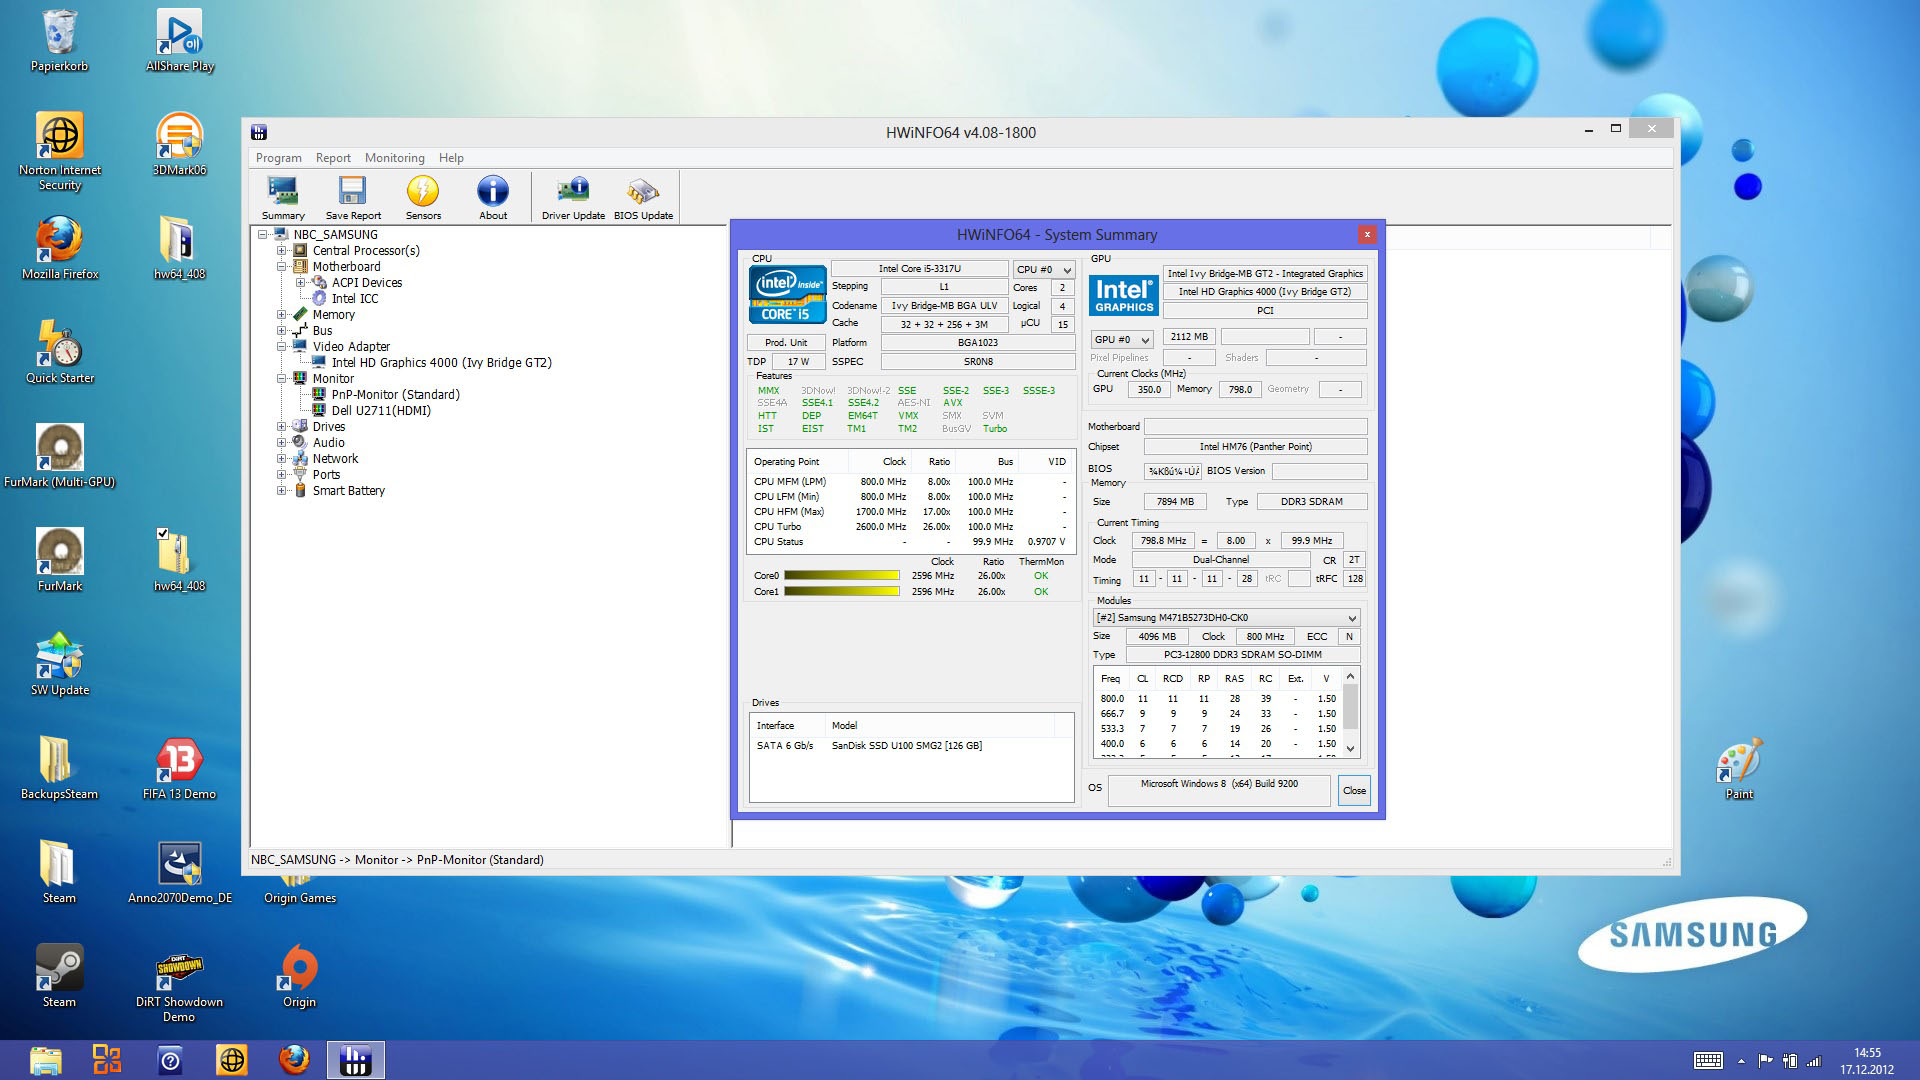The width and height of the screenshot is (1920, 1080).
Task: Expand the Central Processor(s) tree node
Action: point(282,251)
